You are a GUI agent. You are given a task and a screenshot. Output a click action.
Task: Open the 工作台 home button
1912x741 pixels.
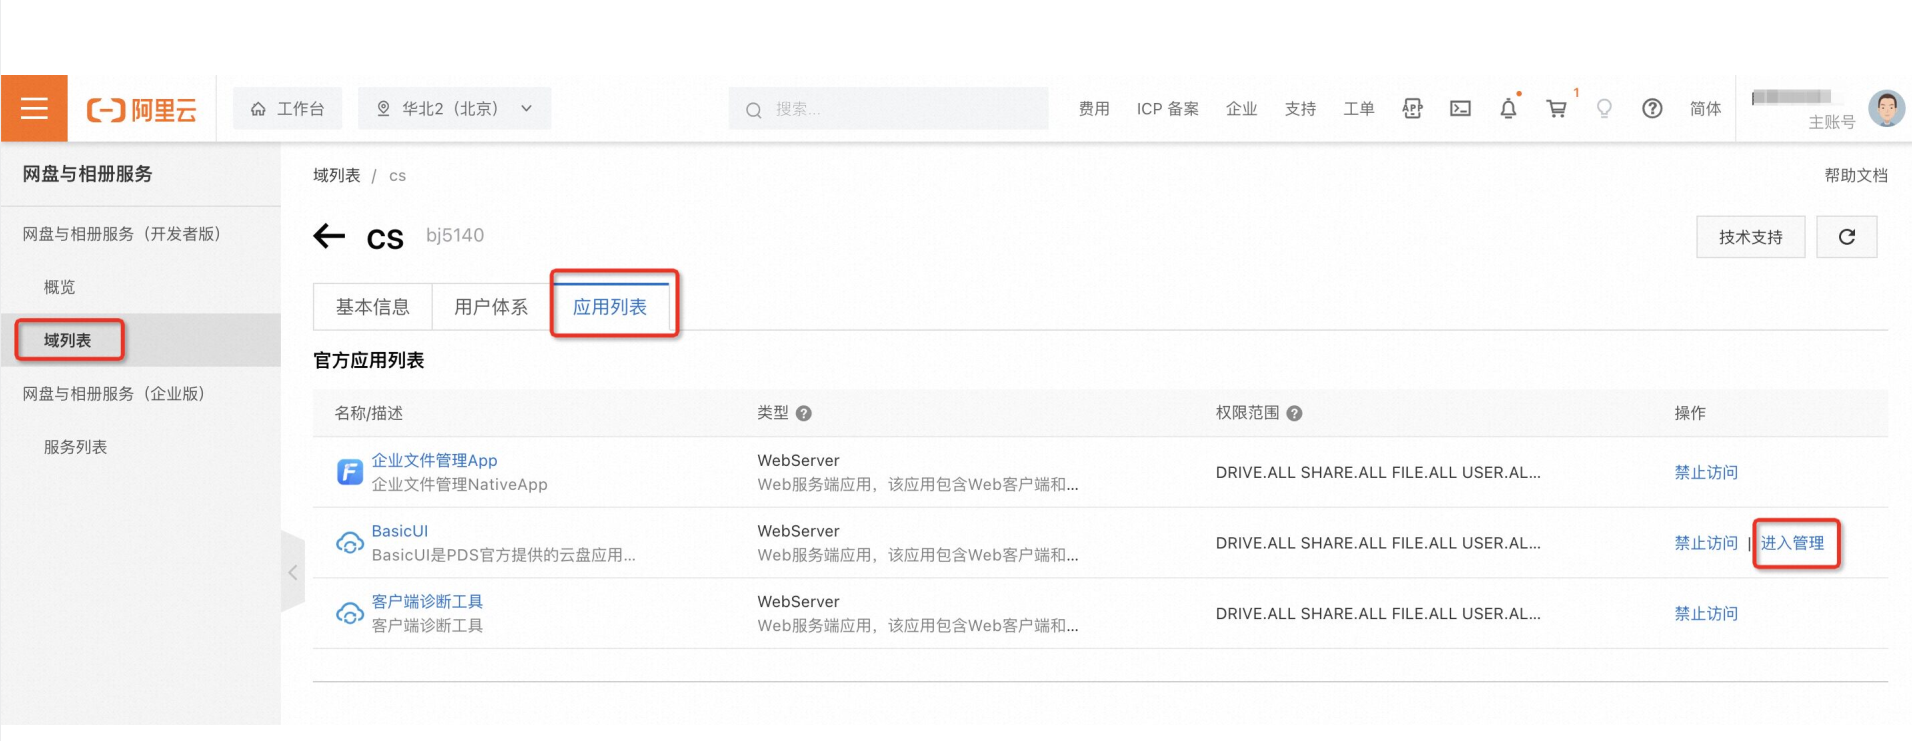(287, 108)
